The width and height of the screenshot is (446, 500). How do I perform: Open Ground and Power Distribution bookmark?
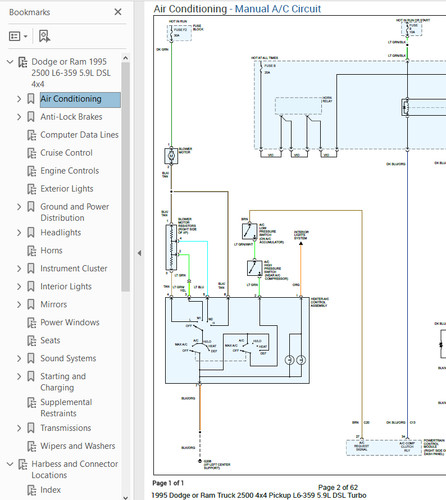click(75, 212)
